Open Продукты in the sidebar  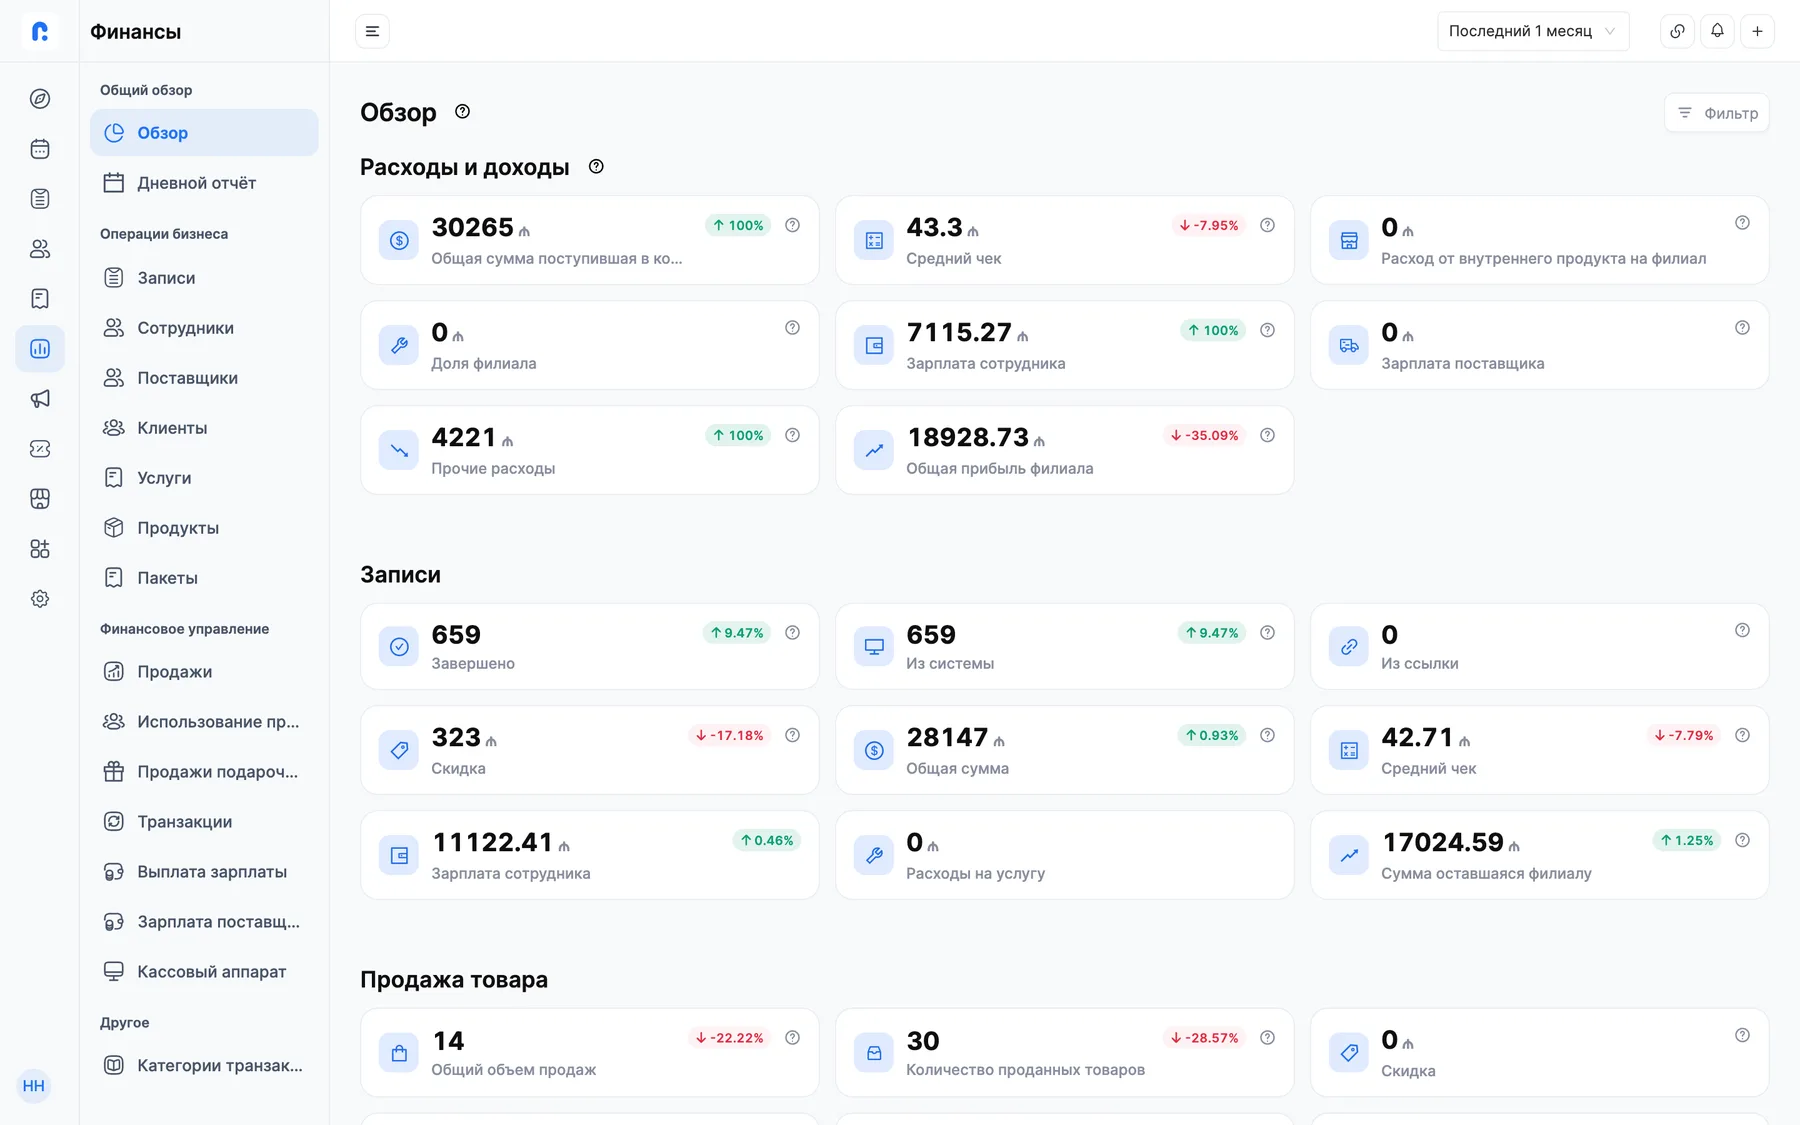[204, 528]
